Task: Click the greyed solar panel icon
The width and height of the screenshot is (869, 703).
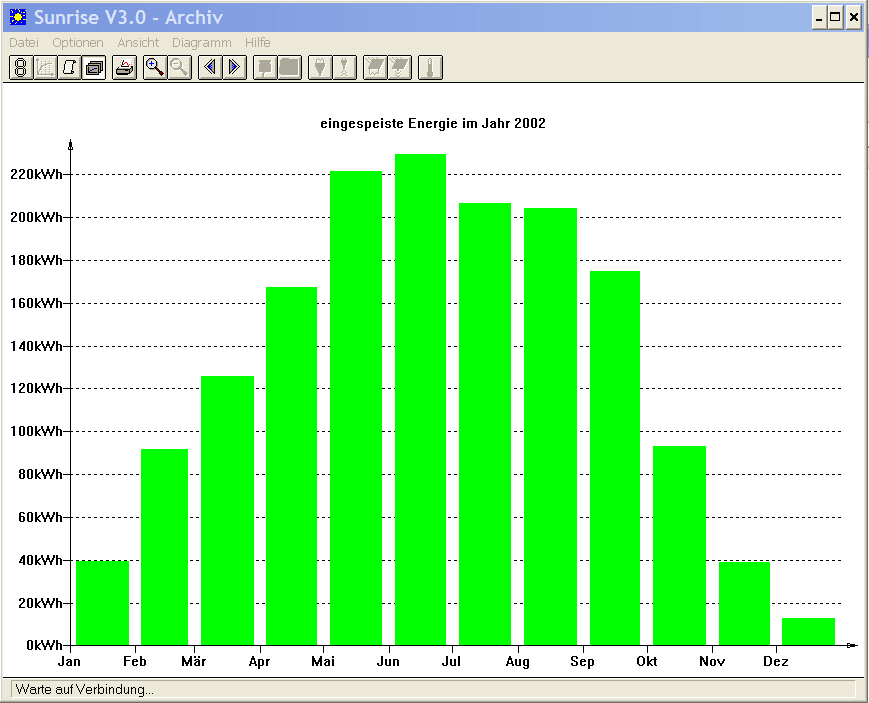Action: click(375, 68)
